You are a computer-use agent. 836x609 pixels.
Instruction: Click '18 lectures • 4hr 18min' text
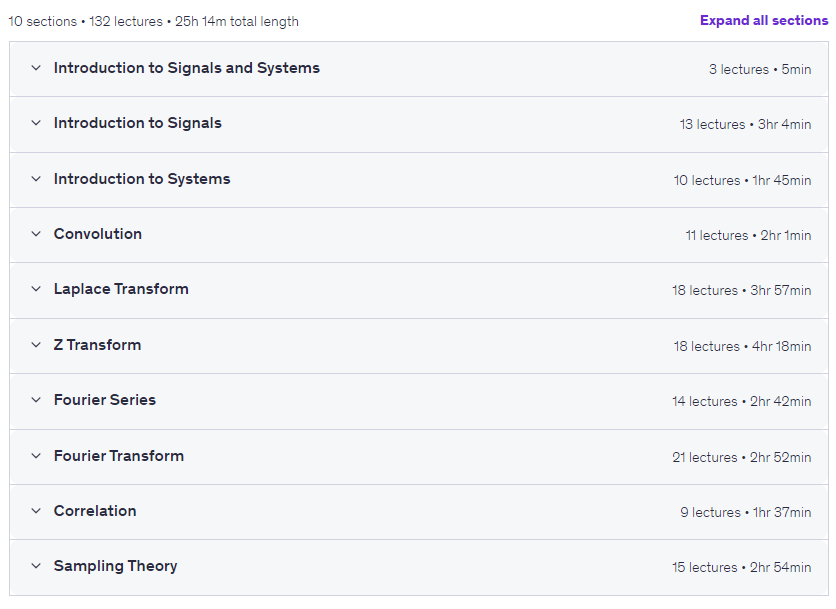742,346
